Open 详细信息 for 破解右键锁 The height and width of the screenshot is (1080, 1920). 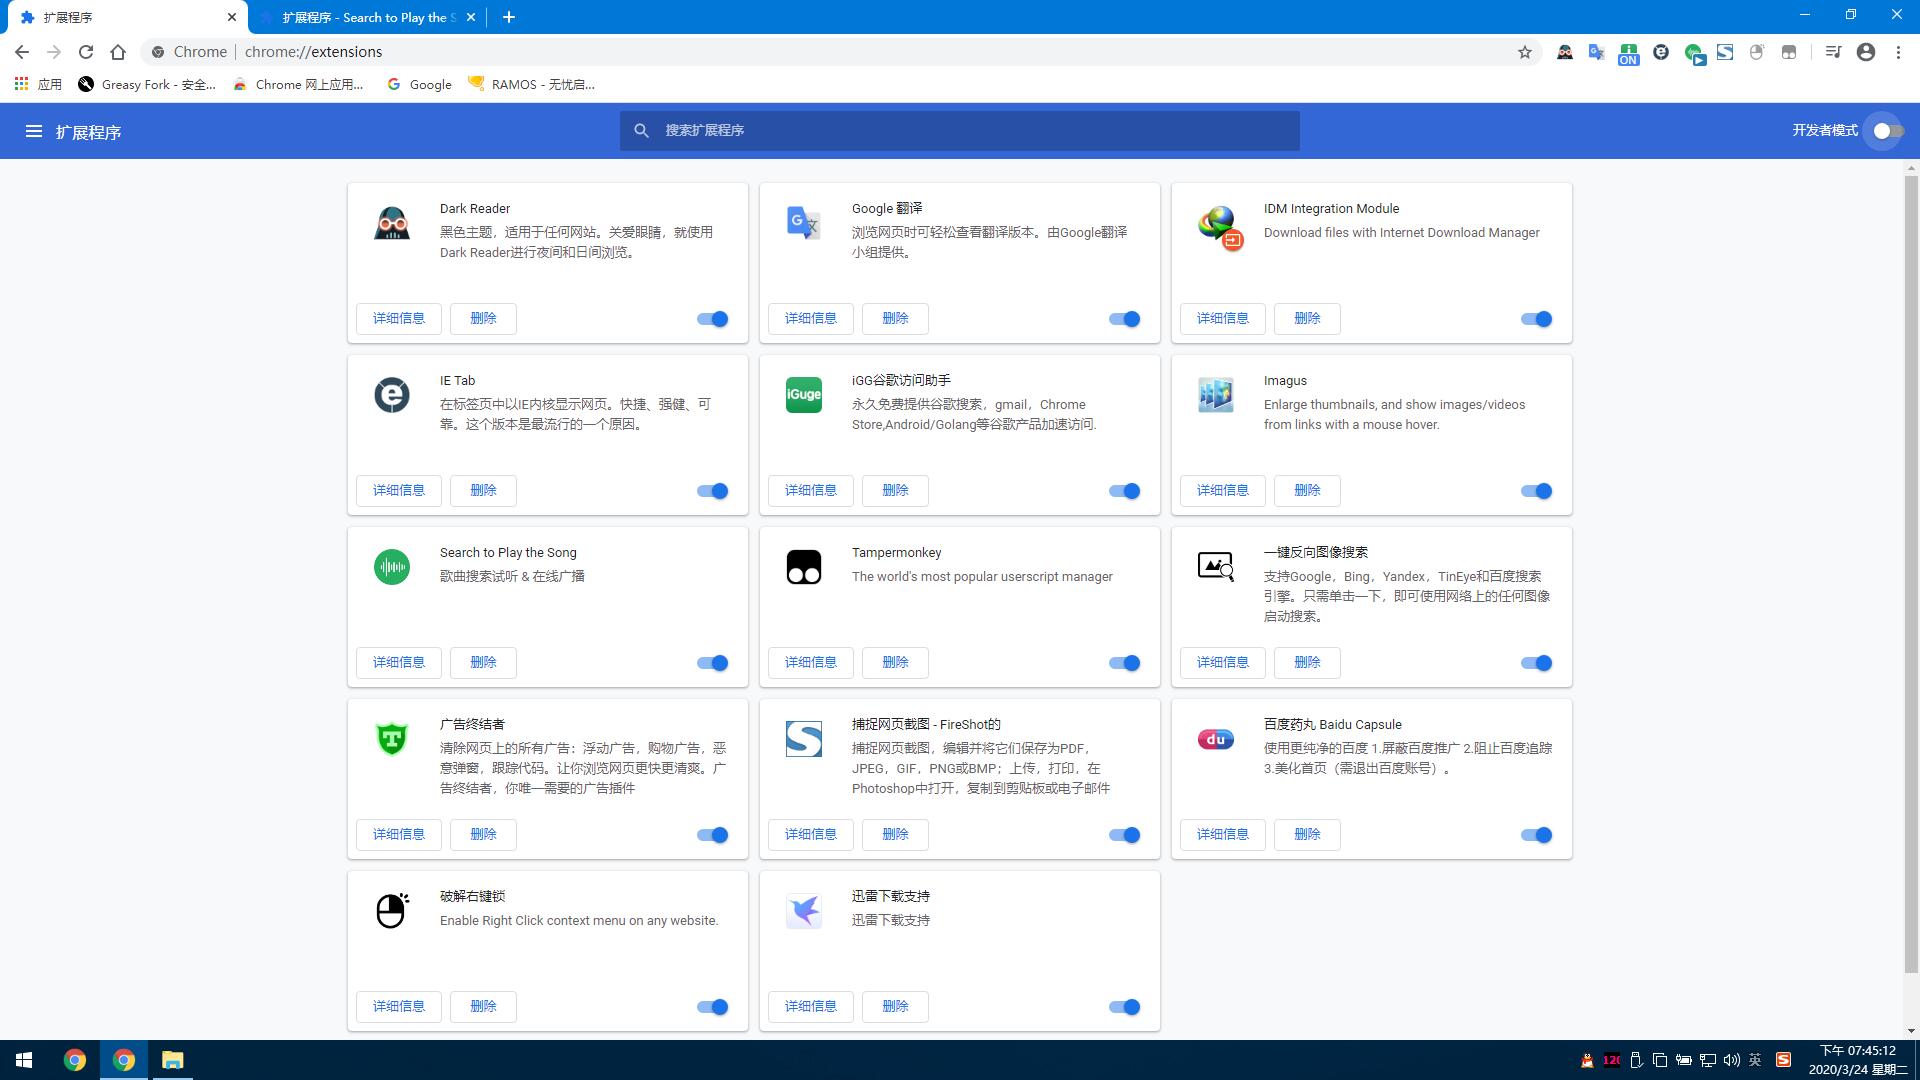(x=399, y=1007)
